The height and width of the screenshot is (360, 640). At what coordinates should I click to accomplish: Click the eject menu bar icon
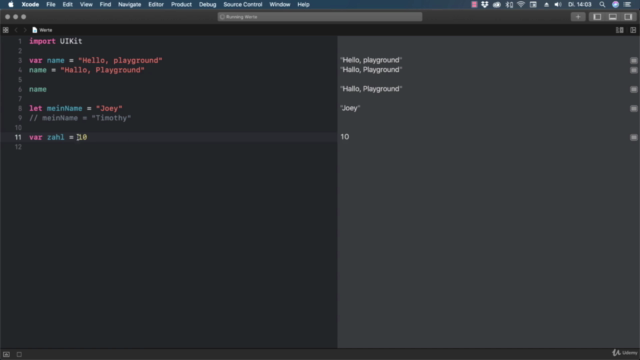coord(546,4)
